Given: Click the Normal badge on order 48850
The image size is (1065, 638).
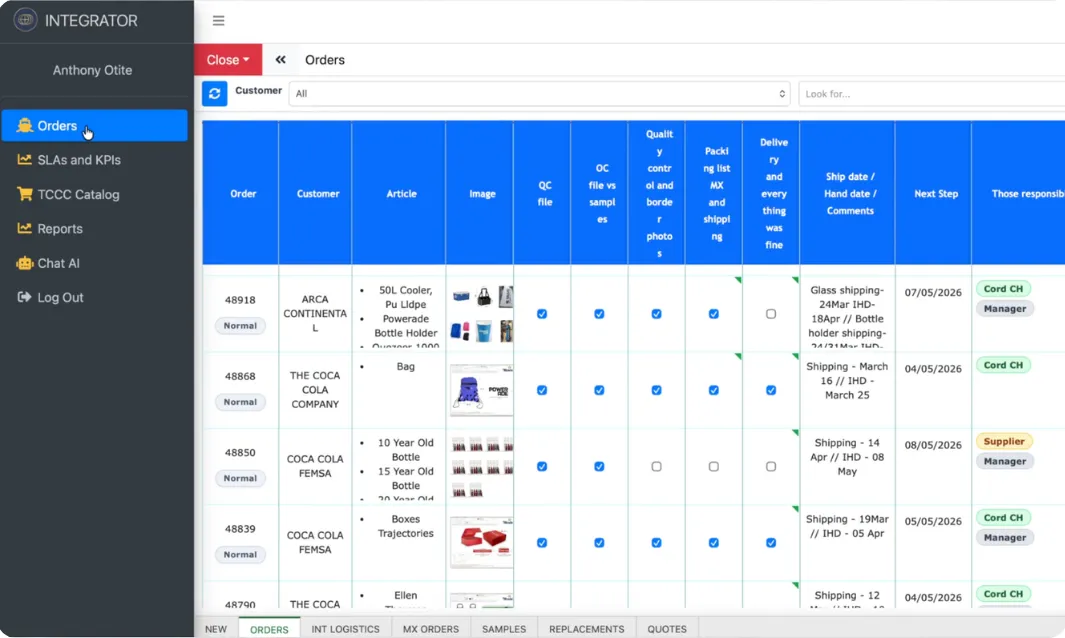Looking at the screenshot, I should 240,478.
